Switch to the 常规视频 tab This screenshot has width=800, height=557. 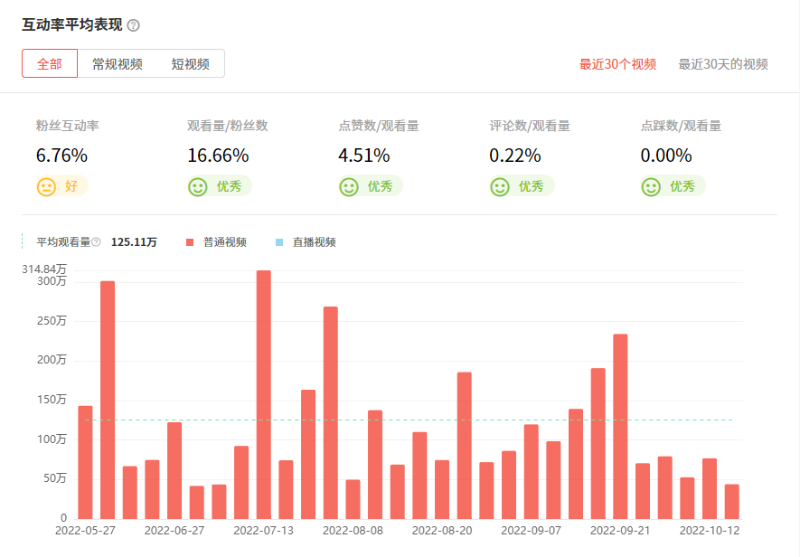point(117,64)
